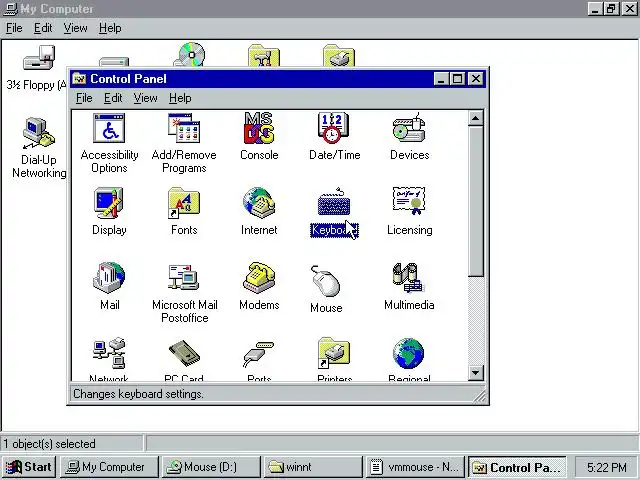Switch to Mouse (D:) taskbar button
640x480 pixels.
tap(211, 467)
